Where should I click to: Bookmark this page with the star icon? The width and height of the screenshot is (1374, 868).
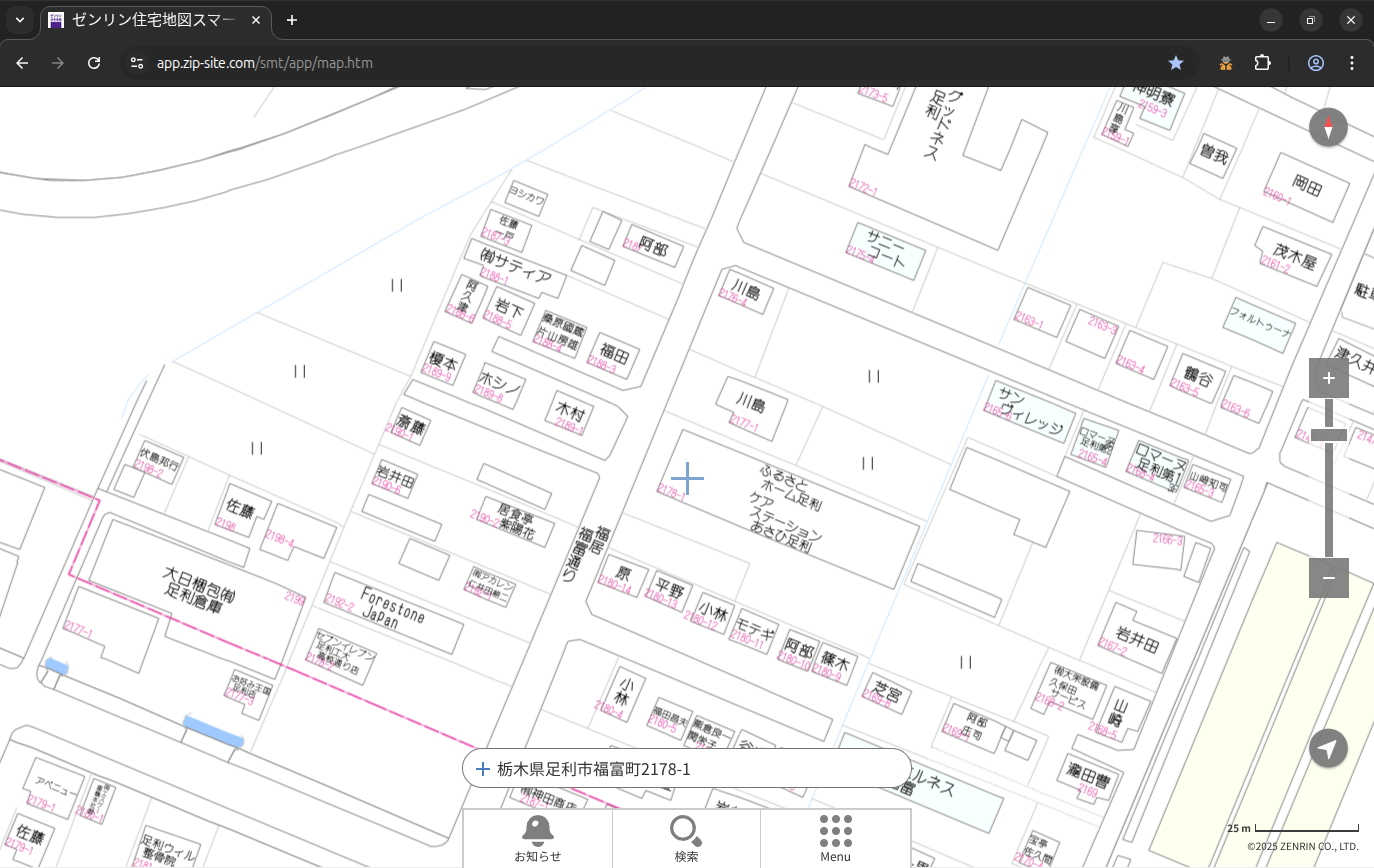[x=1176, y=63]
